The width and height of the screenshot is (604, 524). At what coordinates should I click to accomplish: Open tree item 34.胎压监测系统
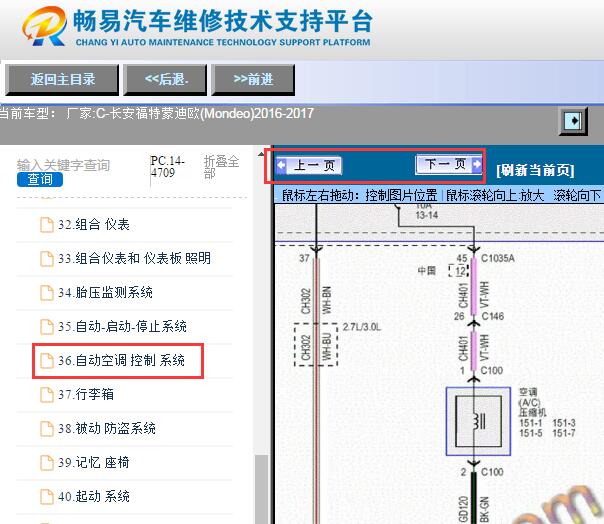[105, 292]
